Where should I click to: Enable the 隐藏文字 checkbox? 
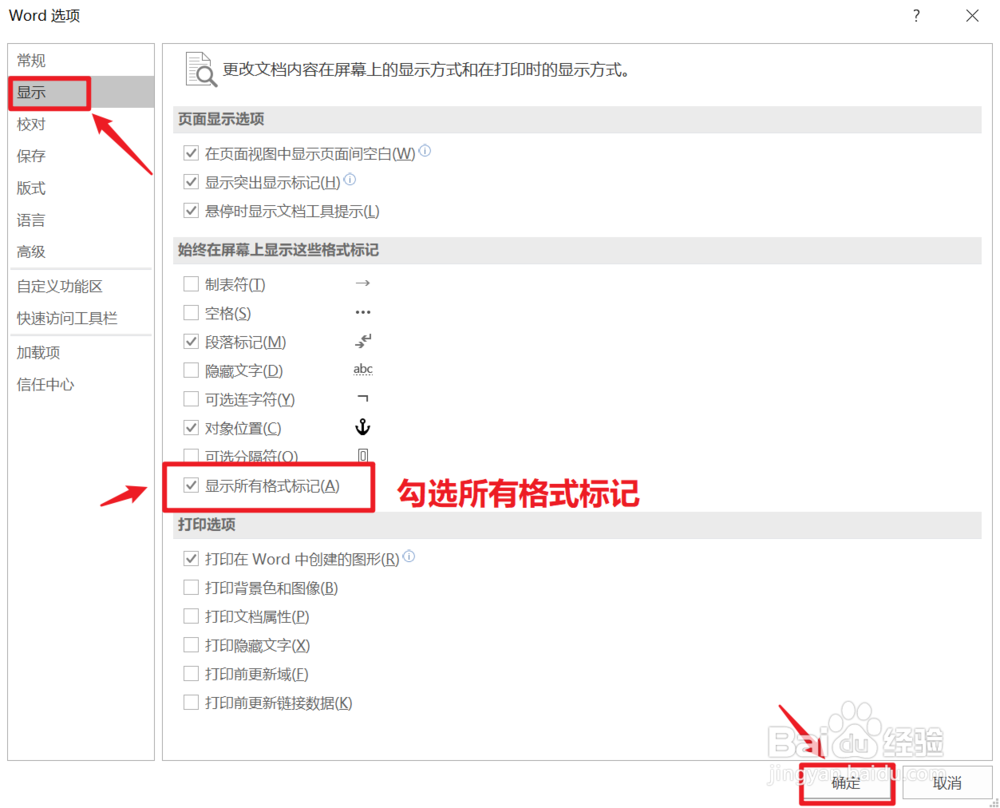click(191, 370)
